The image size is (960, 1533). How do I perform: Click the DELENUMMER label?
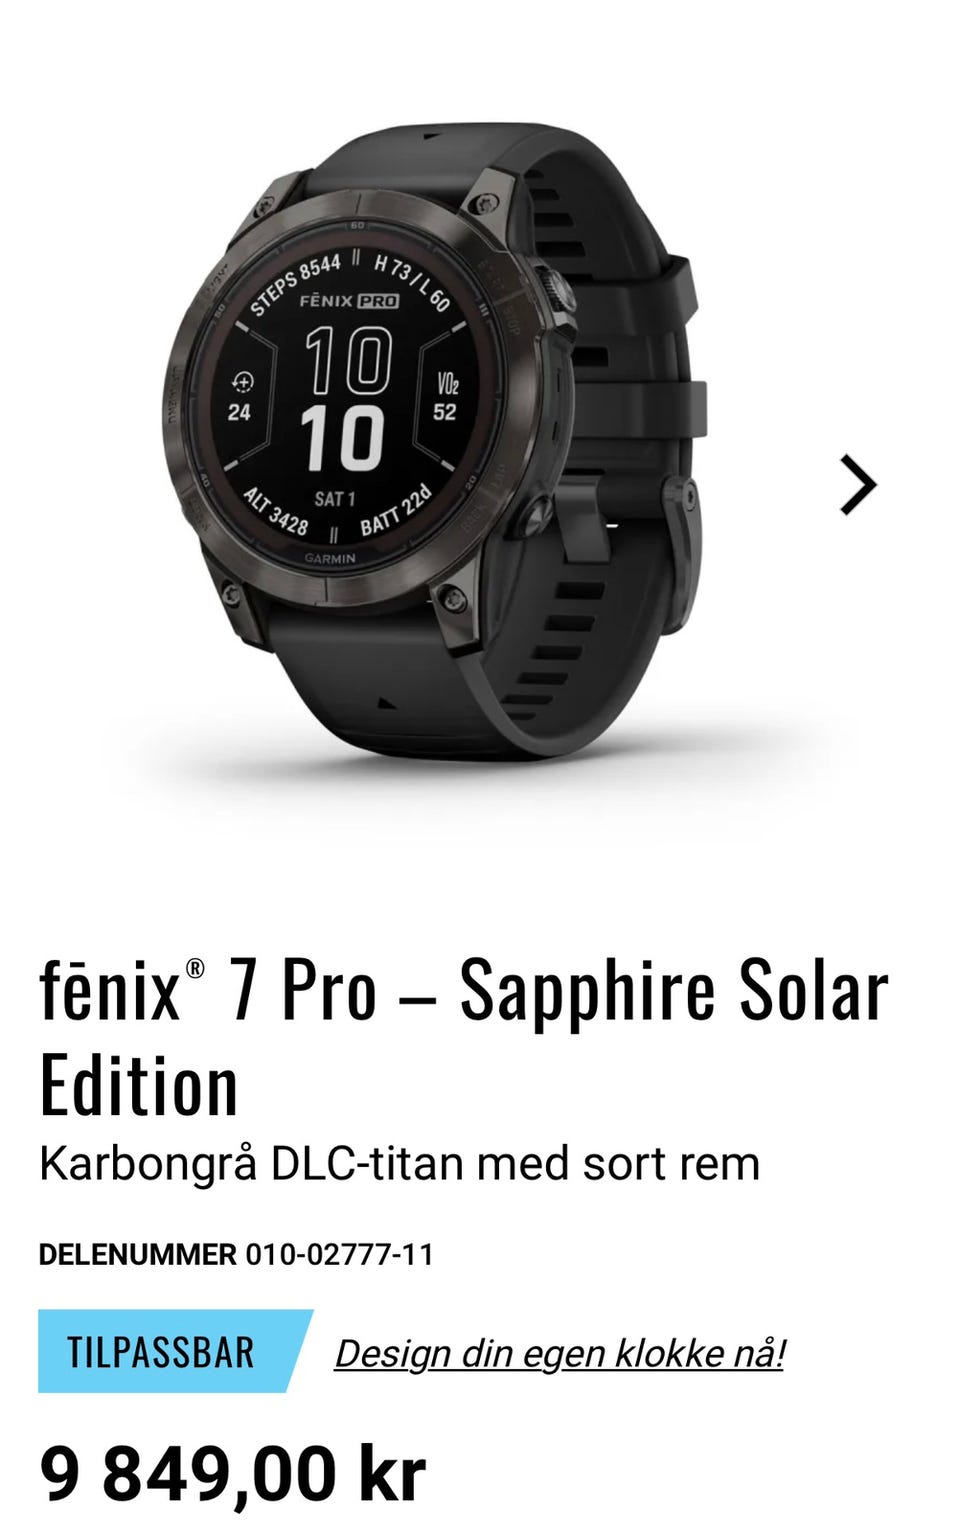137,1254
